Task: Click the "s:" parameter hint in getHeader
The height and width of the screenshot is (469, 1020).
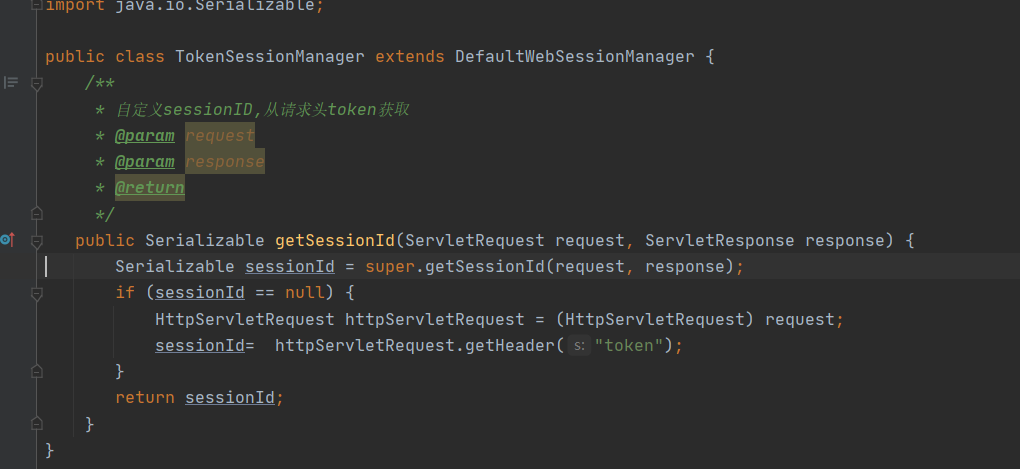Action: (579, 345)
